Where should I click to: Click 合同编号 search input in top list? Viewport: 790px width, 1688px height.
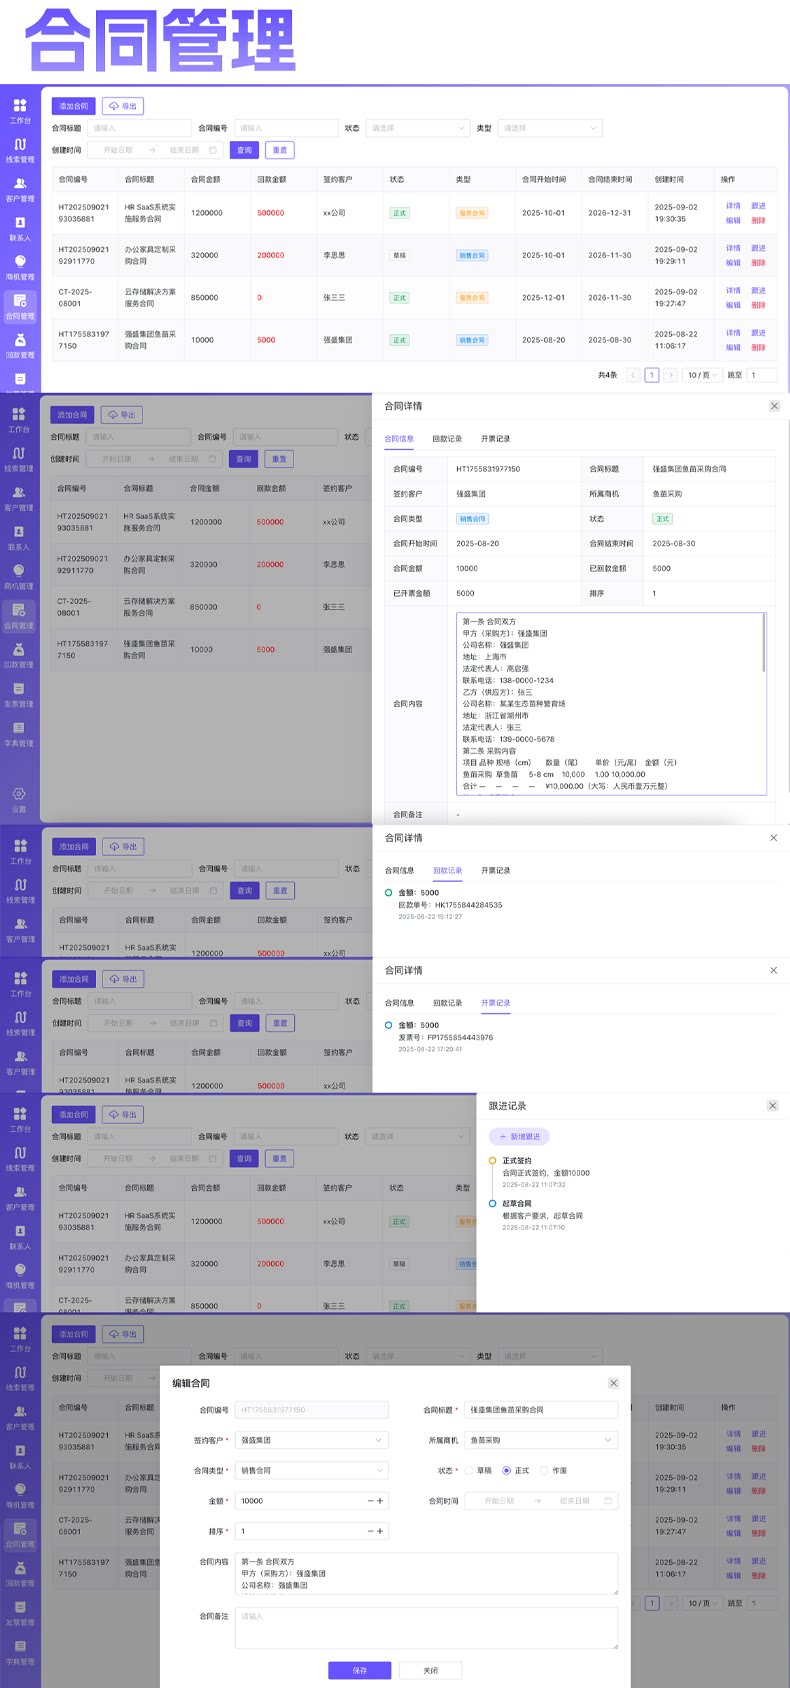pyautogui.click(x=286, y=128)
